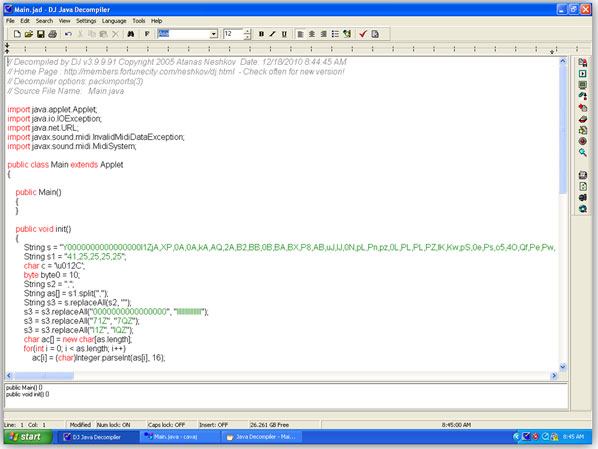Open the Tools menu
This screenshot has width=598, height=449.
(138, 21)
